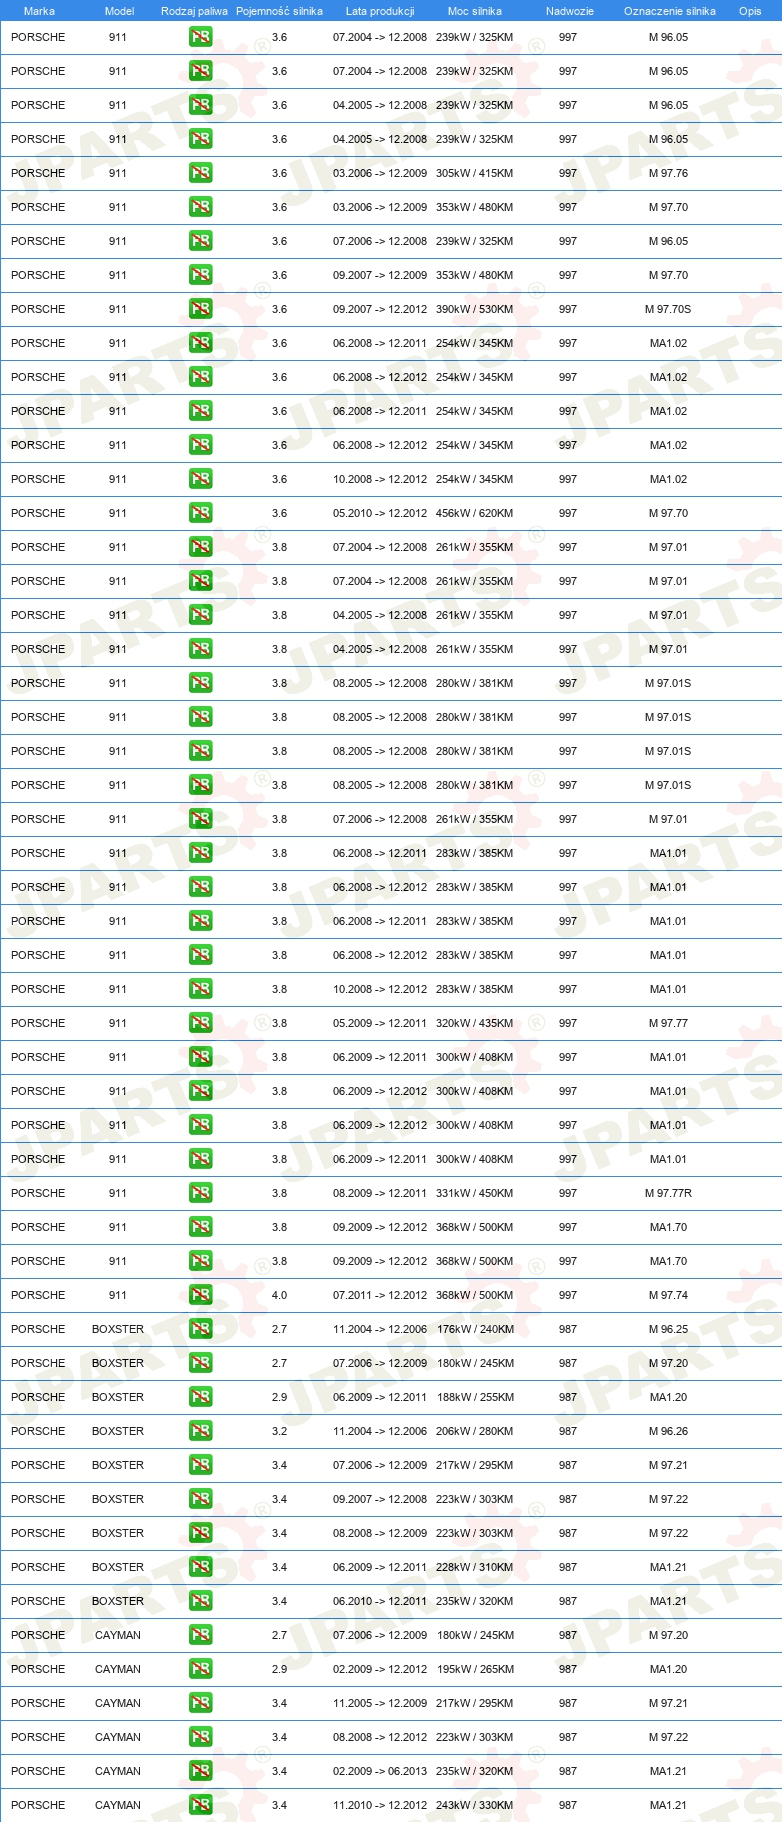Click power value 206kW / 280KM
Screen dimensions: 782x1822
tap(474, 1431)
